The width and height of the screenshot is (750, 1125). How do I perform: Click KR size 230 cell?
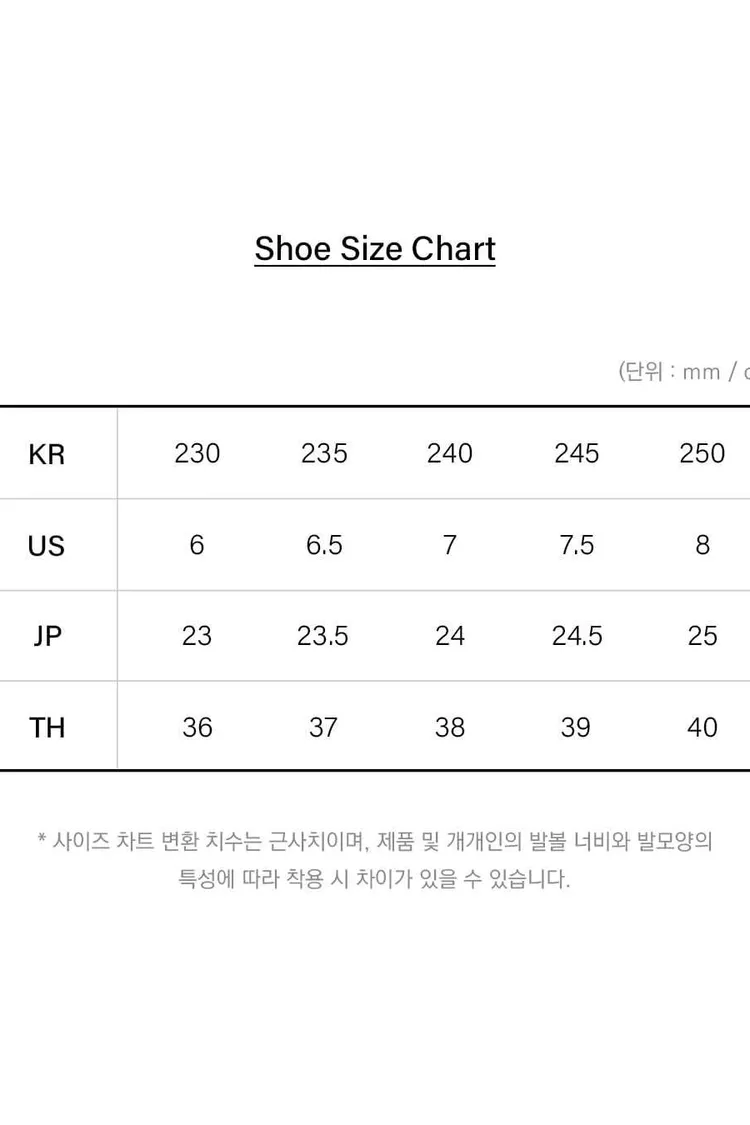(197, 453)
